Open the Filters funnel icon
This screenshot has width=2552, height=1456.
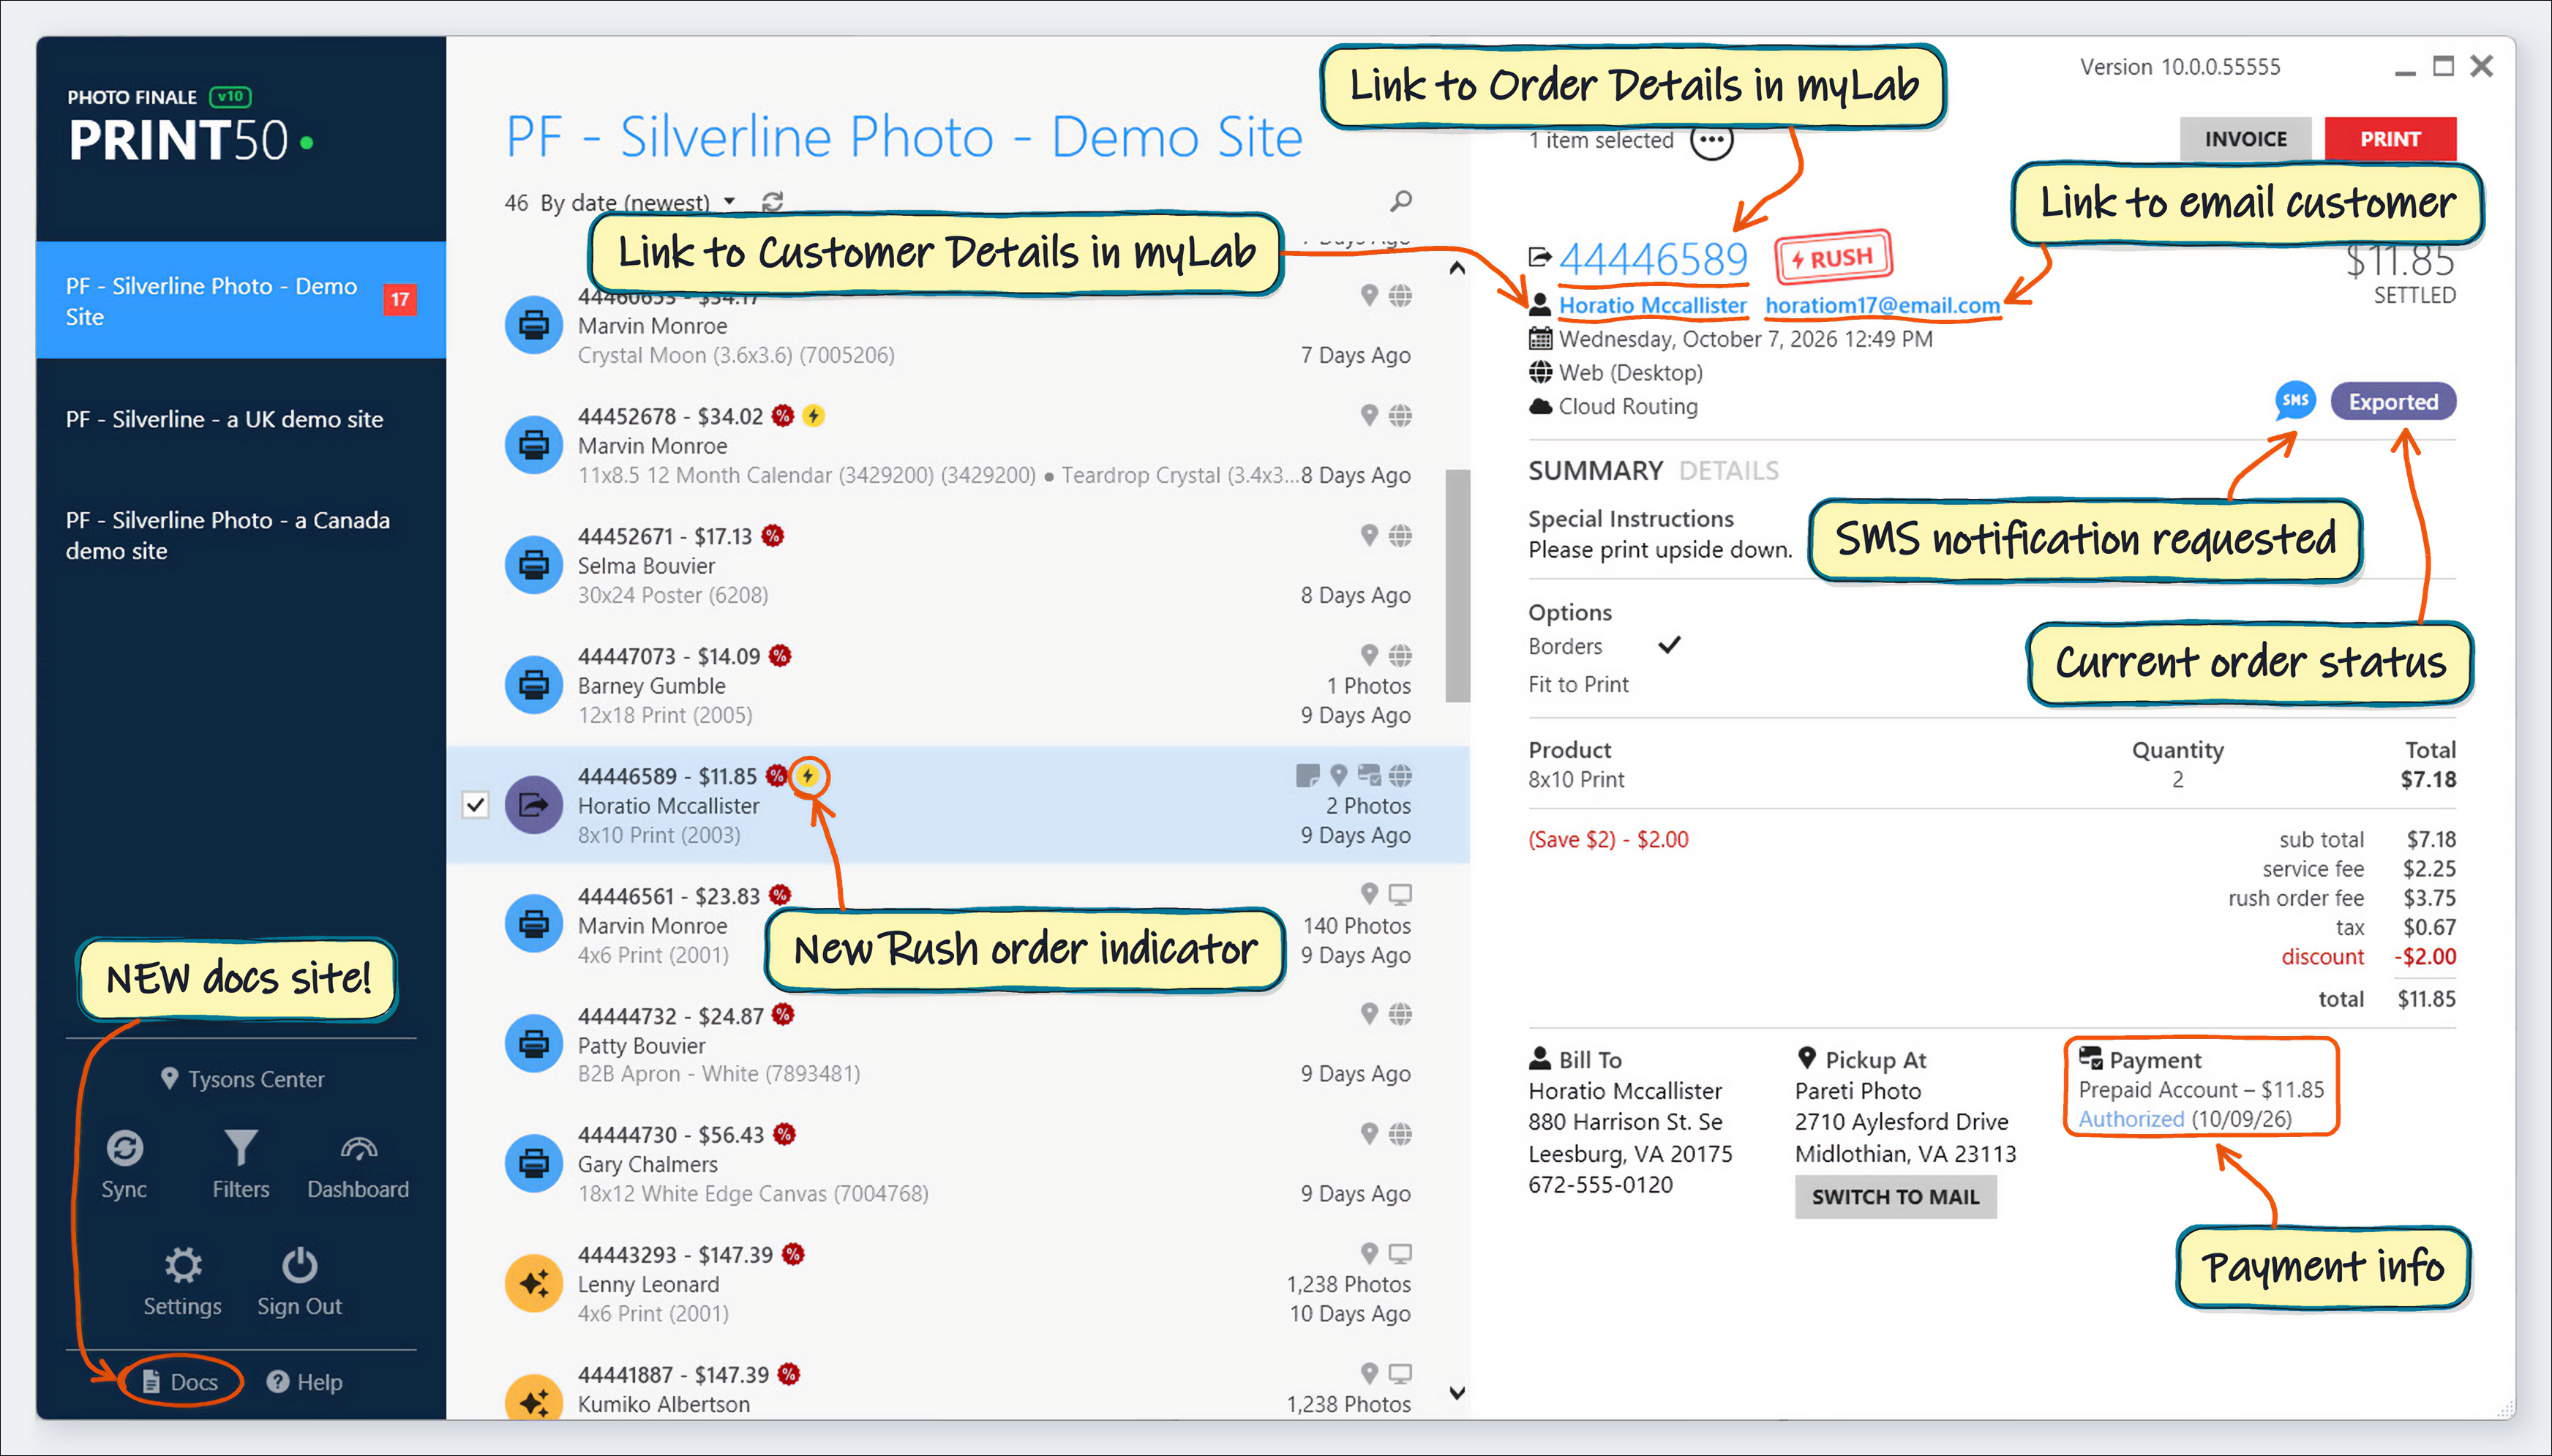[240, 1148]
